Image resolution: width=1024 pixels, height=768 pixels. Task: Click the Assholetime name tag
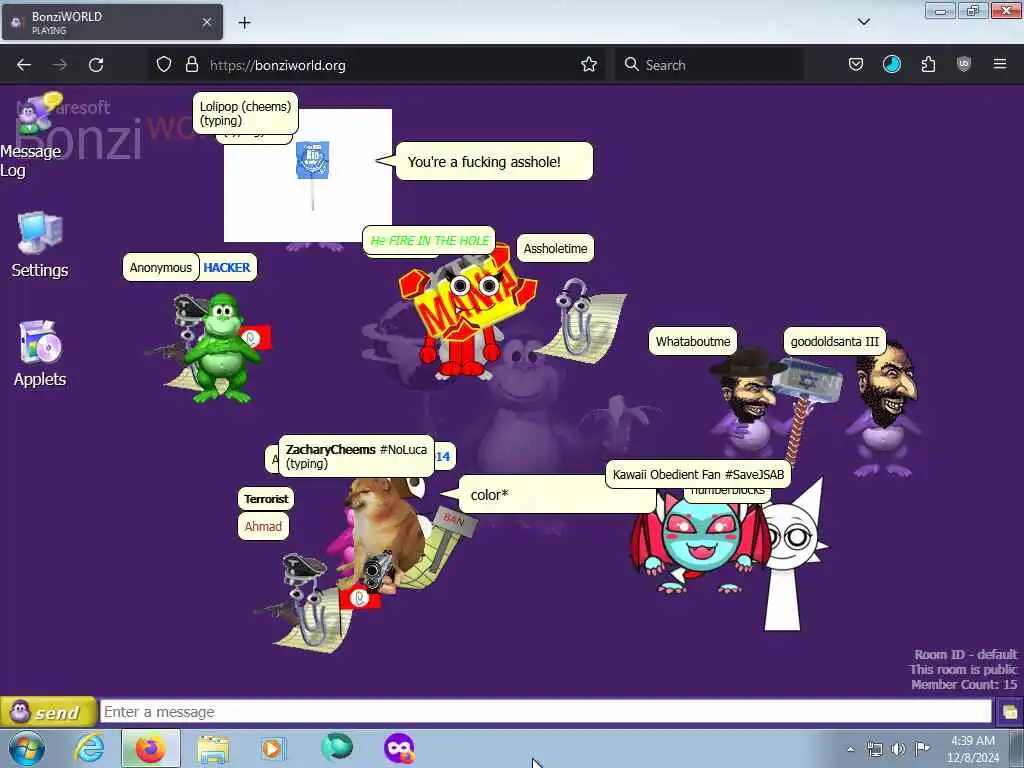[555, 249]
